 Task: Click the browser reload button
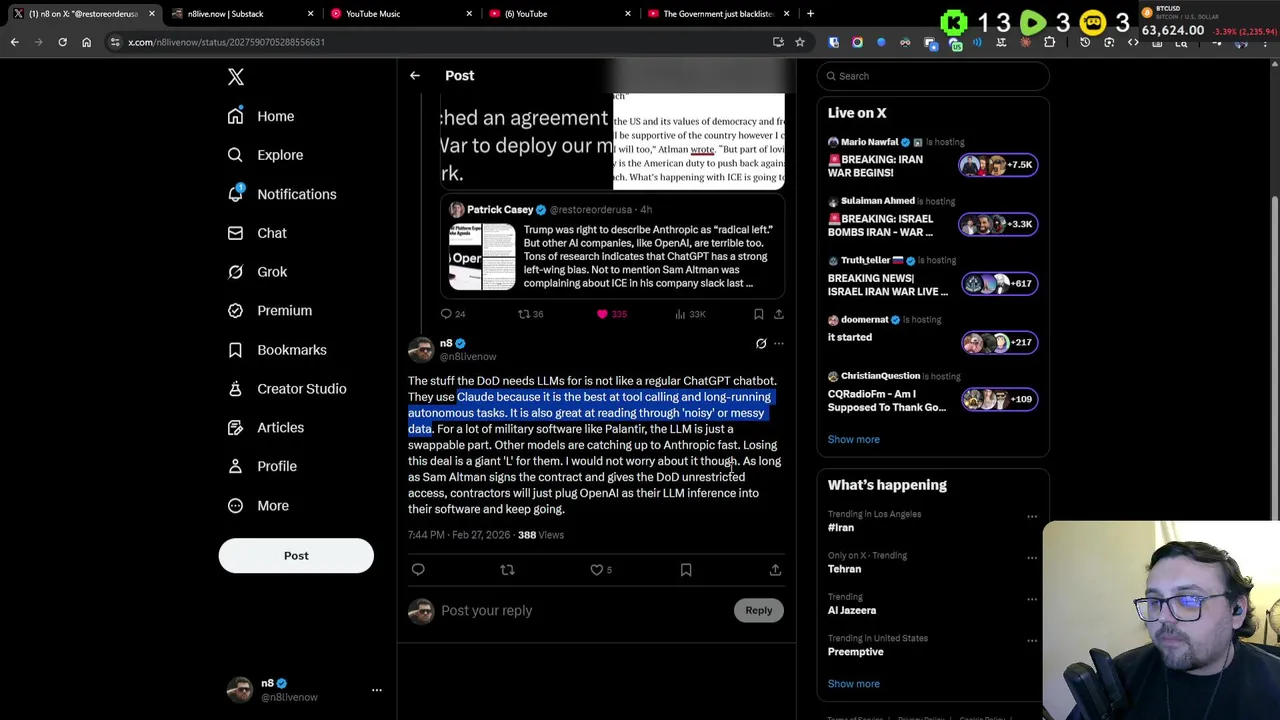[x=62, y=42]
